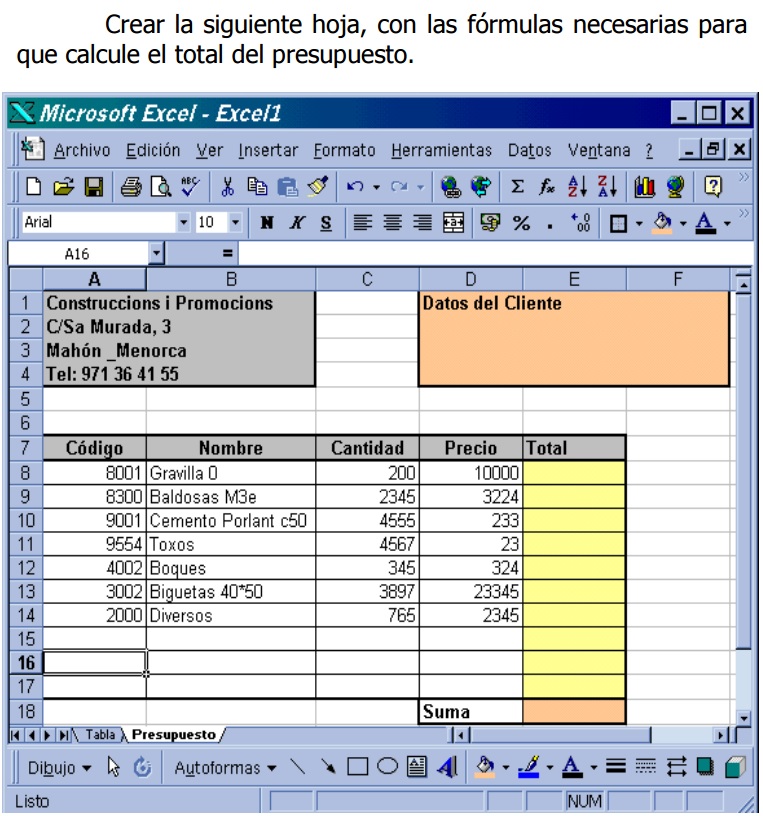Viewport: 763px width, 816px height.
Task: Expand the Autoformas menu
Action: 225,768
